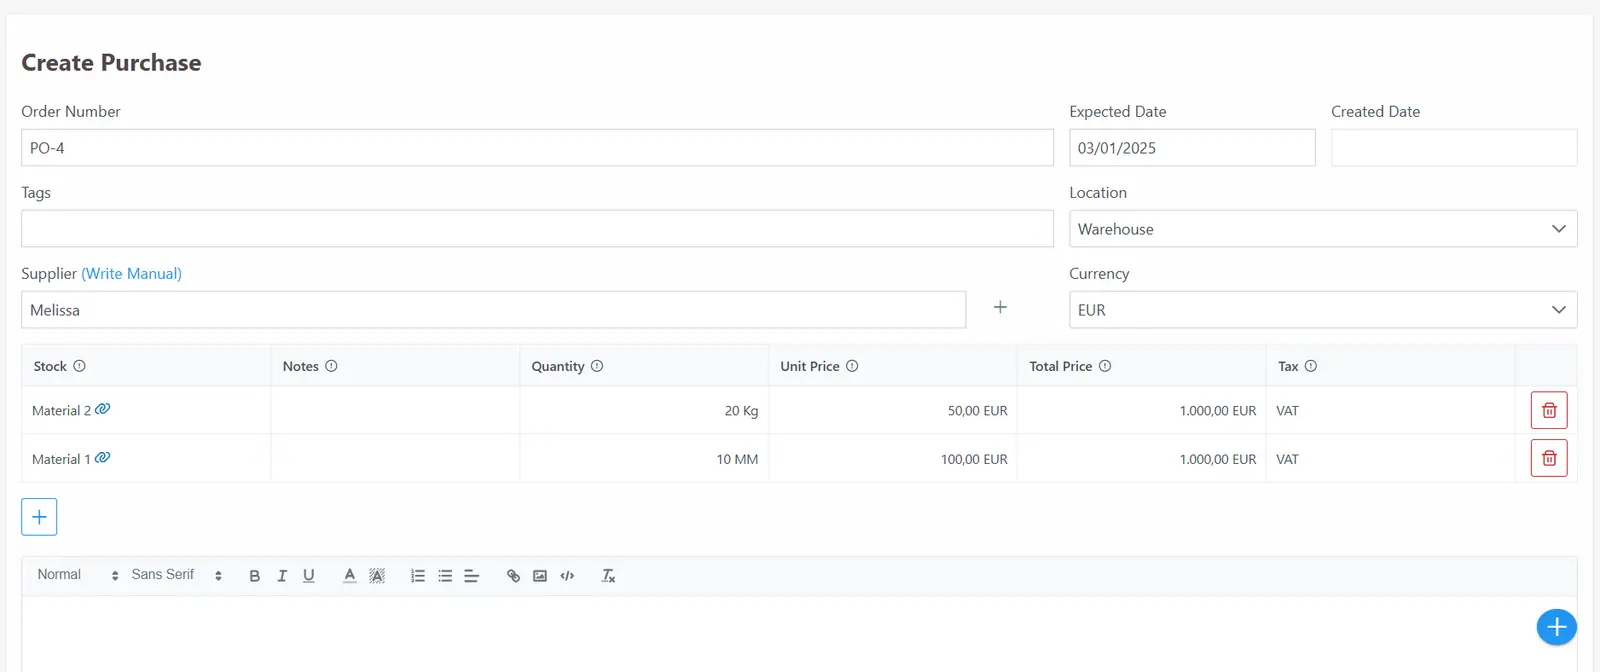1600x672 pixels.
Task: Click the Notes cell for Material 2
Action: point(395,410)
